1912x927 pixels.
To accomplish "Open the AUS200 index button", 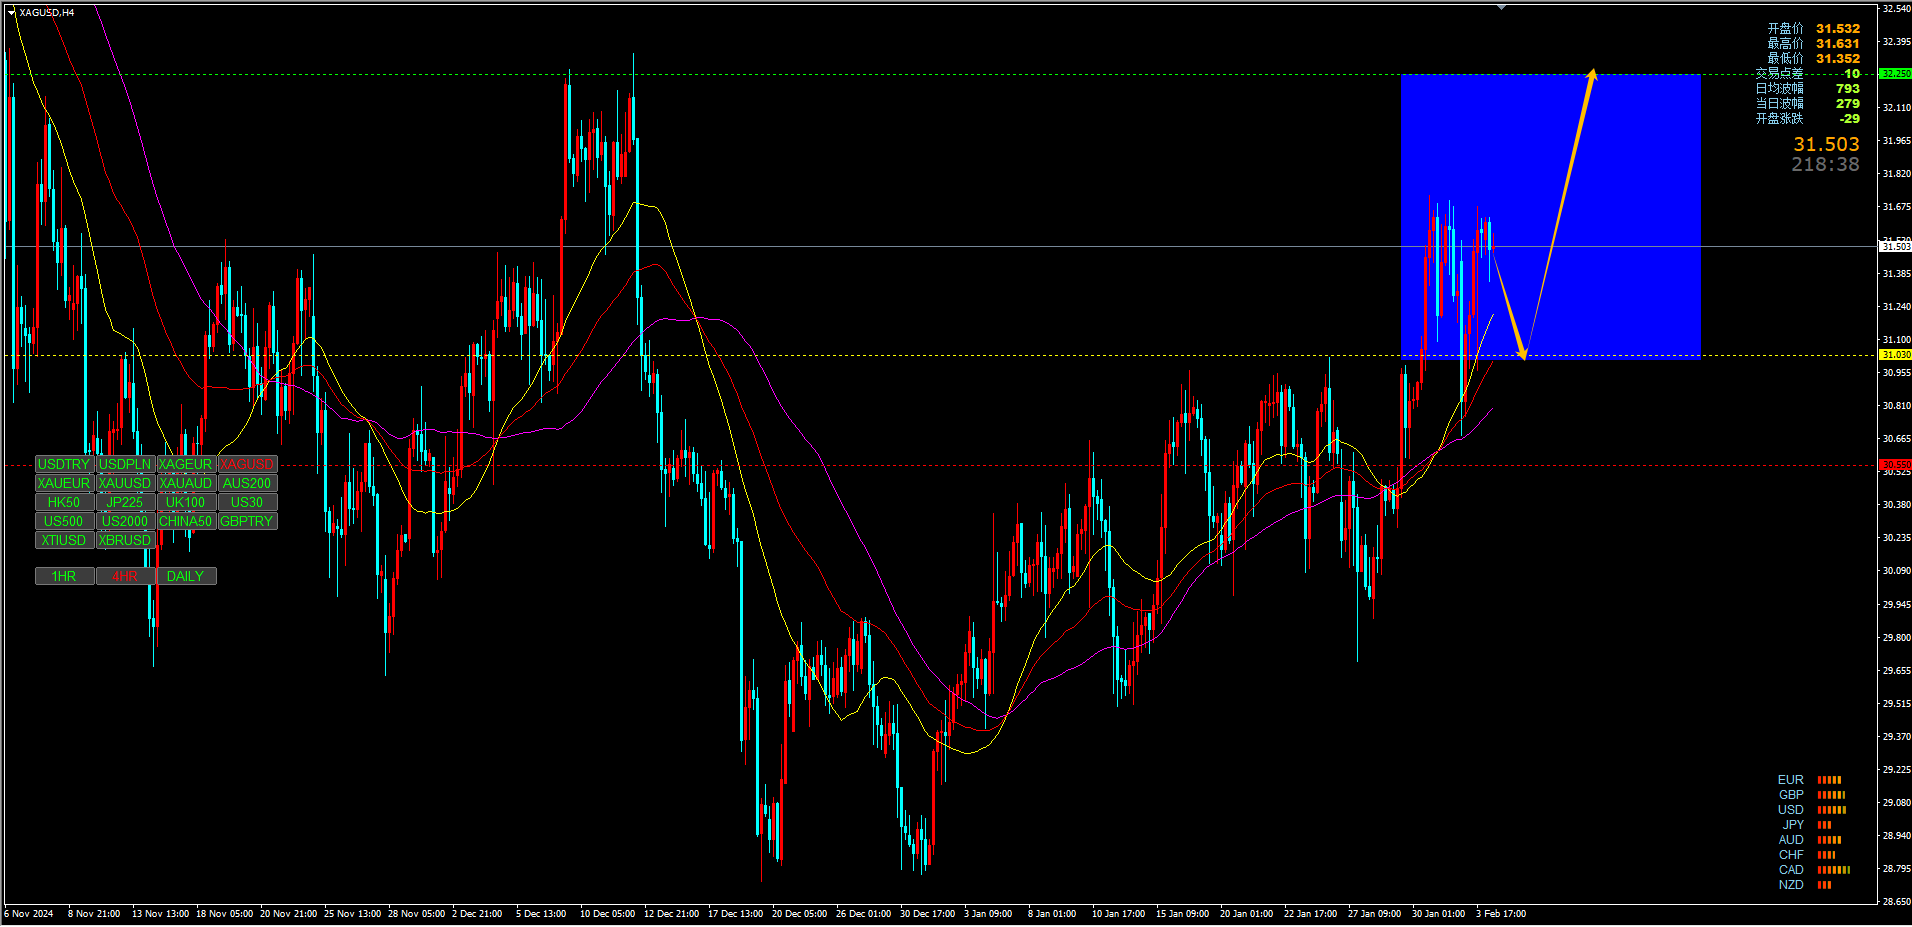I will click(247, 483).
